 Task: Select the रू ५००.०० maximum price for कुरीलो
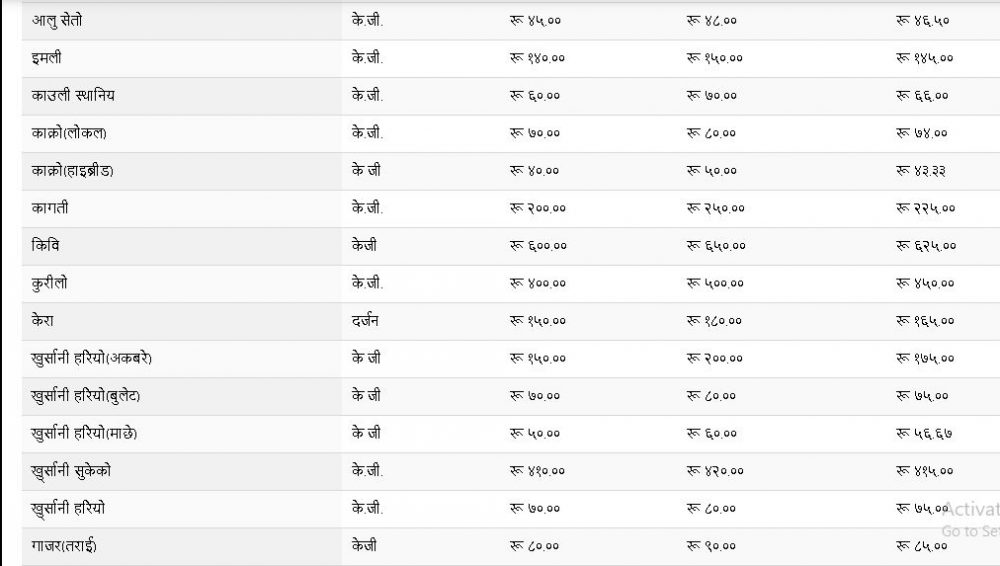(715, 283)
